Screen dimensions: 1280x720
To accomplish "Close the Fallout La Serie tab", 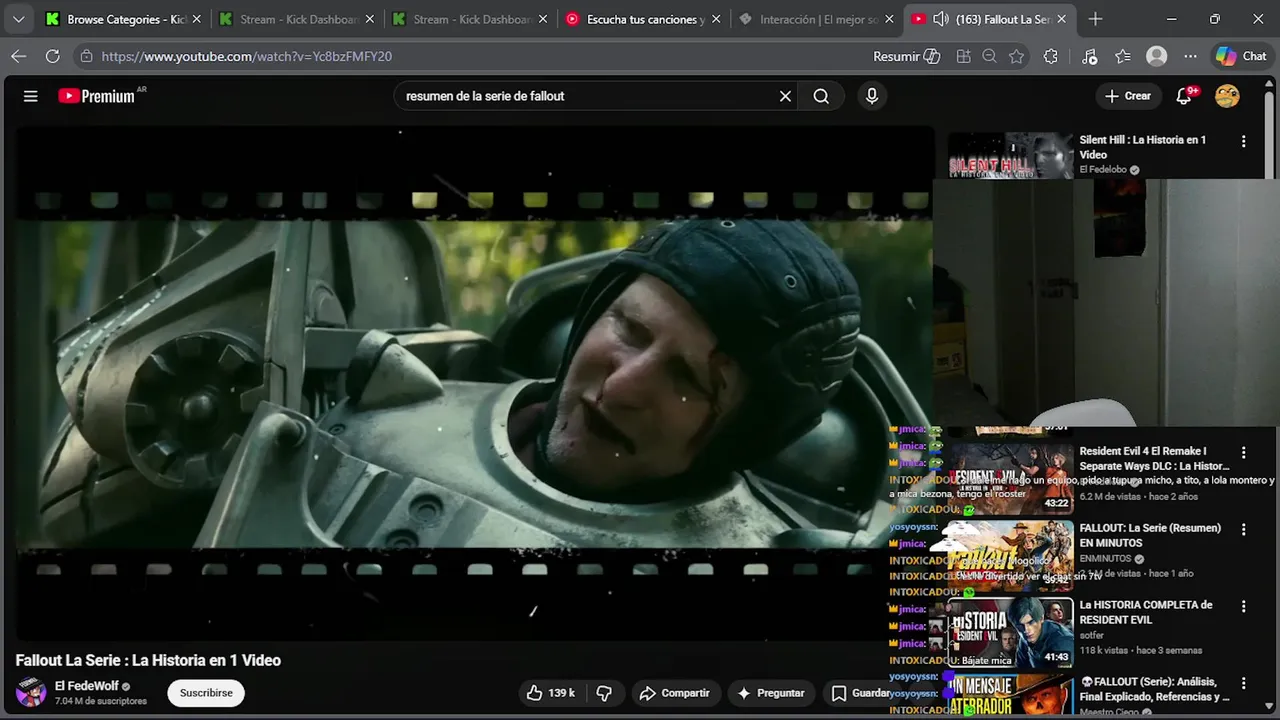I will point(1061,19).
